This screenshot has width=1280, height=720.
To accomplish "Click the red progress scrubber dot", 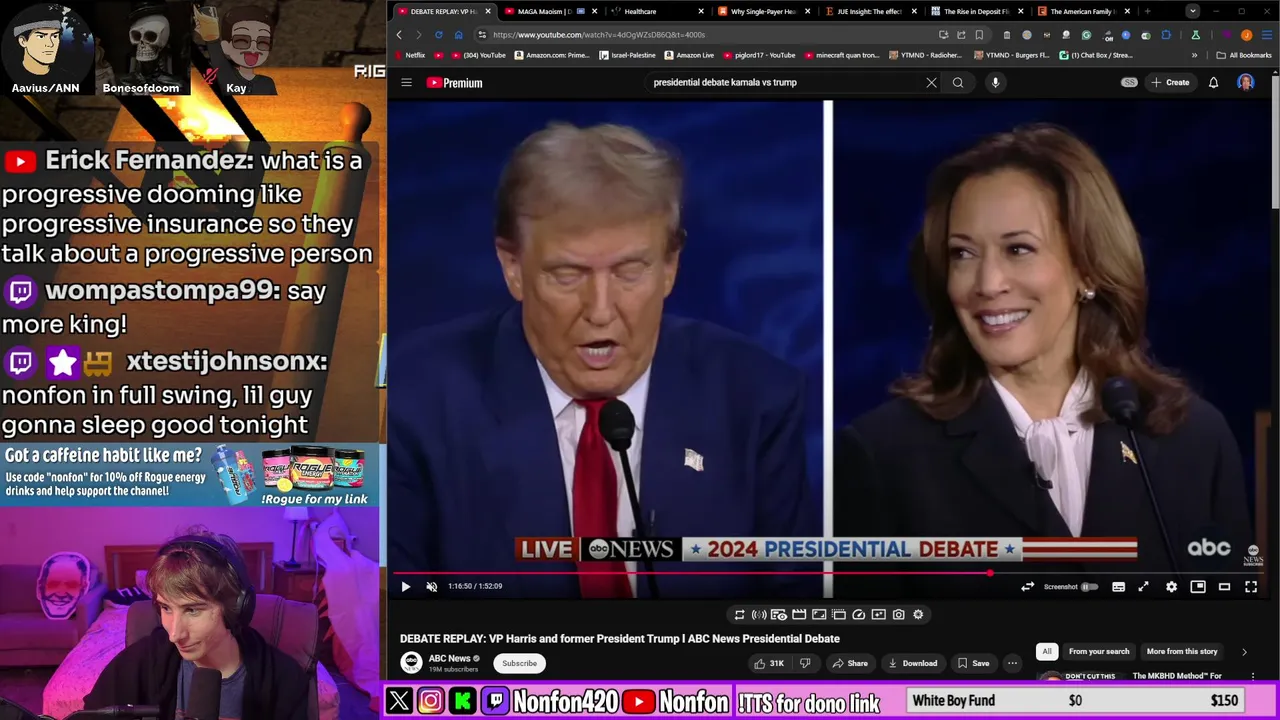I will point(990,573).
